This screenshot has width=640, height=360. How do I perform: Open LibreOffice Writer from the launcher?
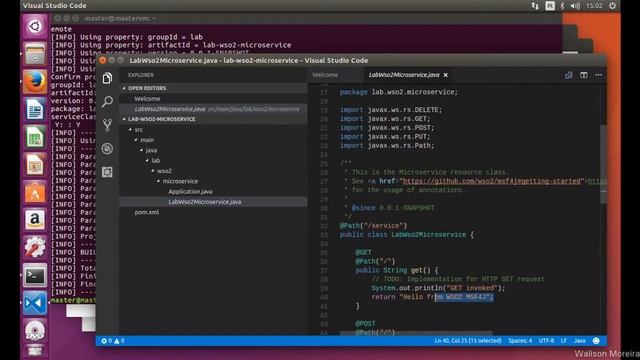[35, 109]
